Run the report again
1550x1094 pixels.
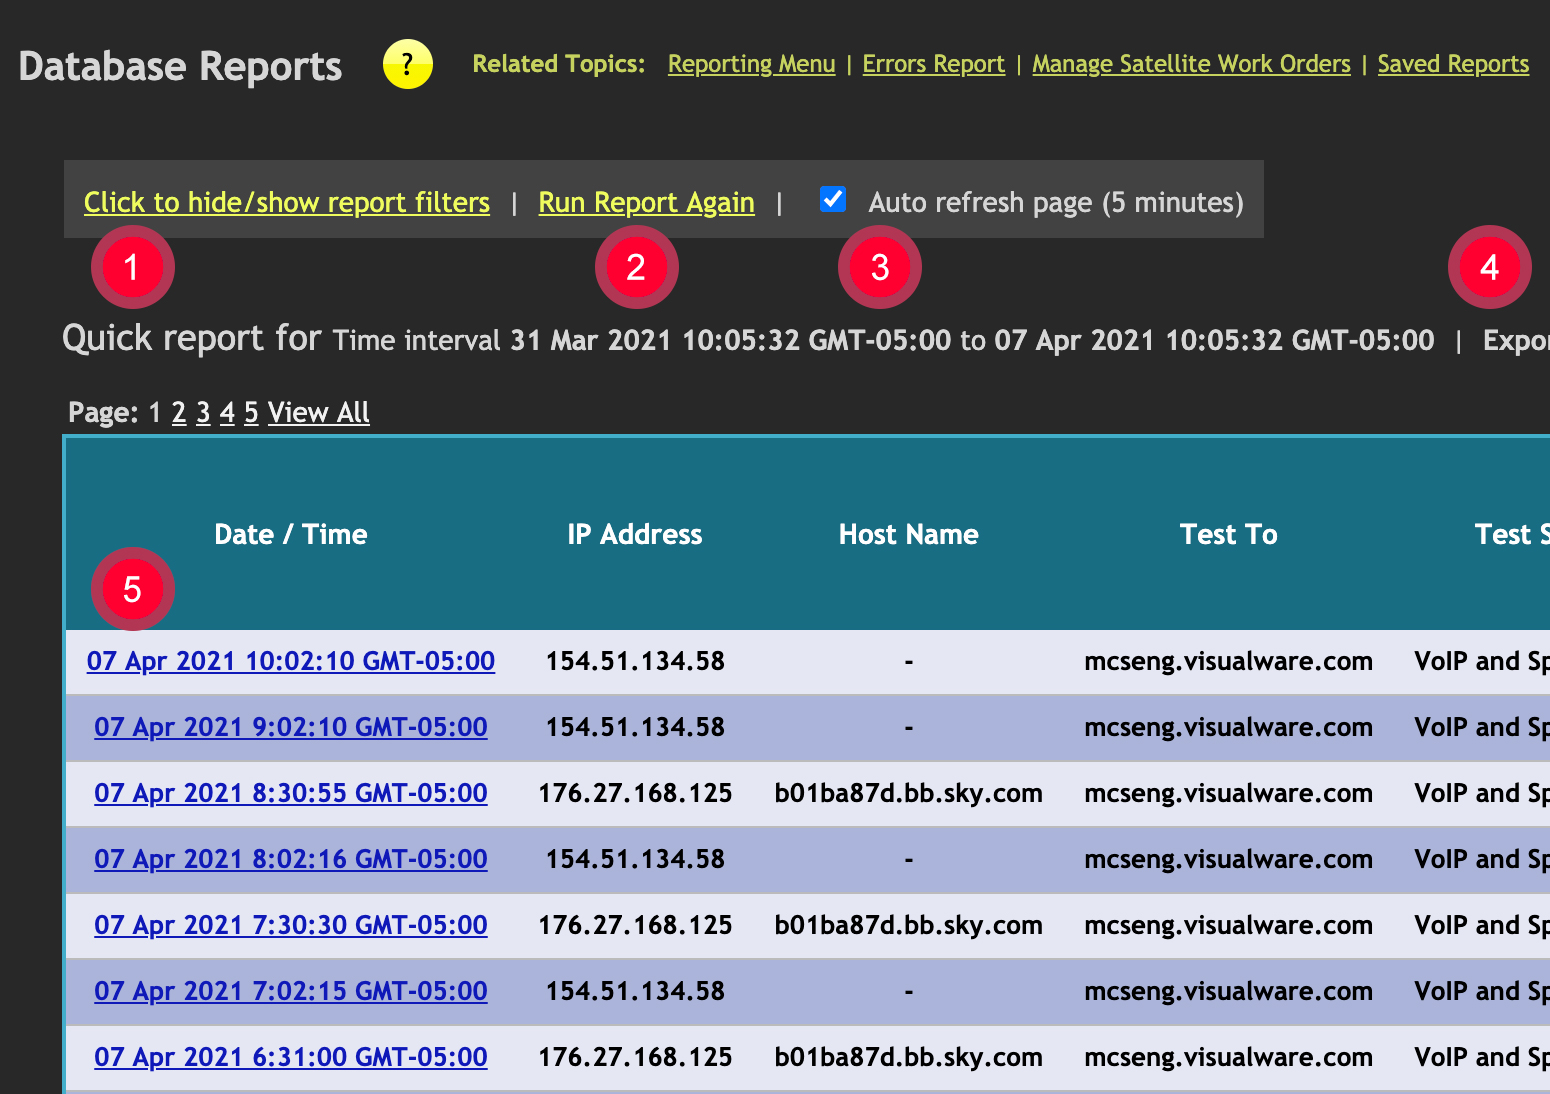[x=645, y=202]
